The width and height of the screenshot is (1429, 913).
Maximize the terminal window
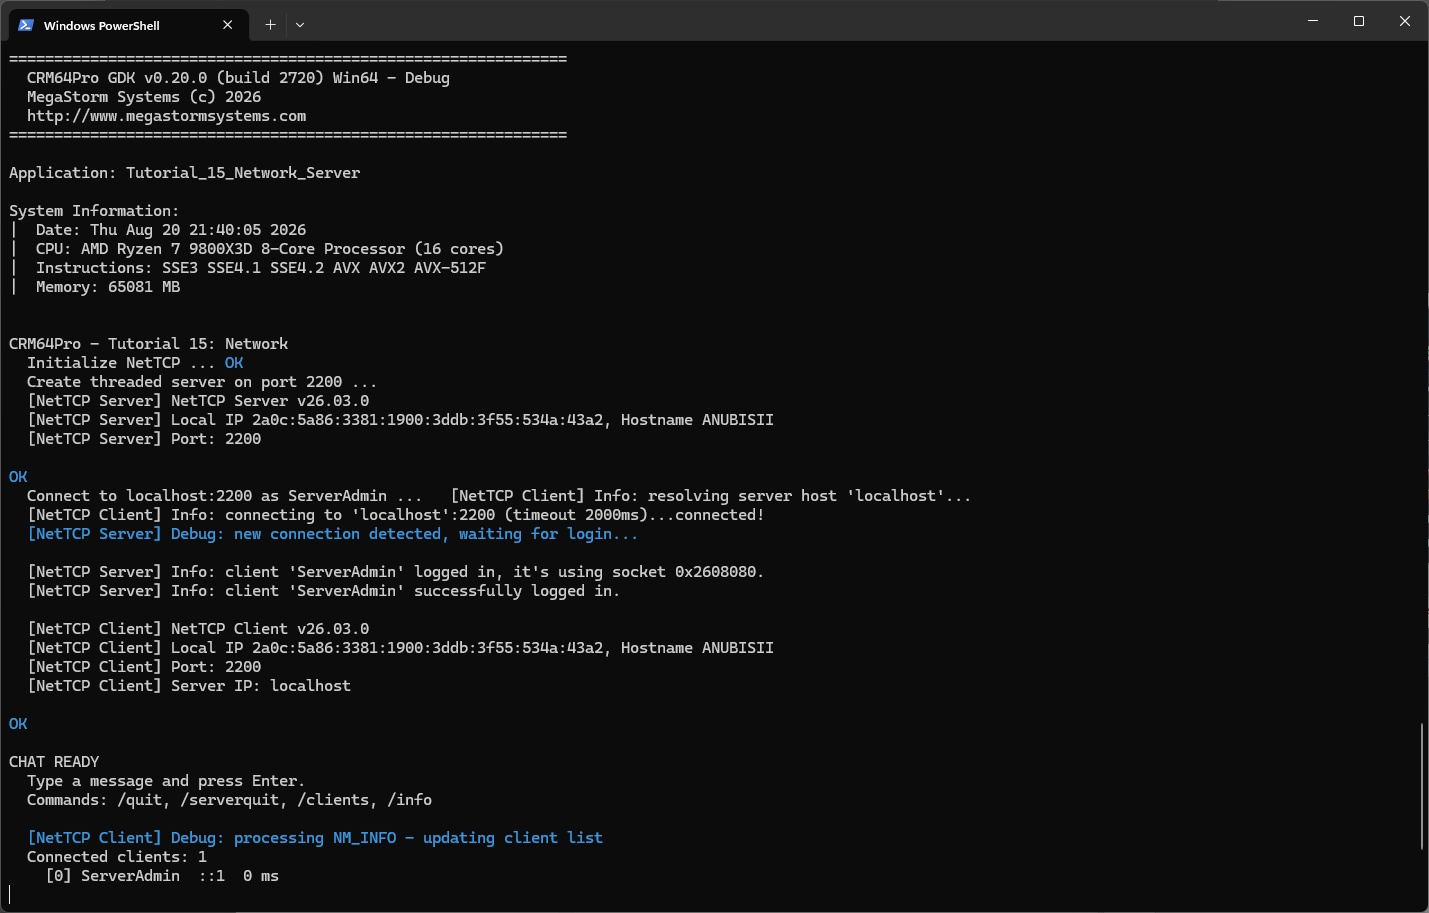(x=1359, y=21)
